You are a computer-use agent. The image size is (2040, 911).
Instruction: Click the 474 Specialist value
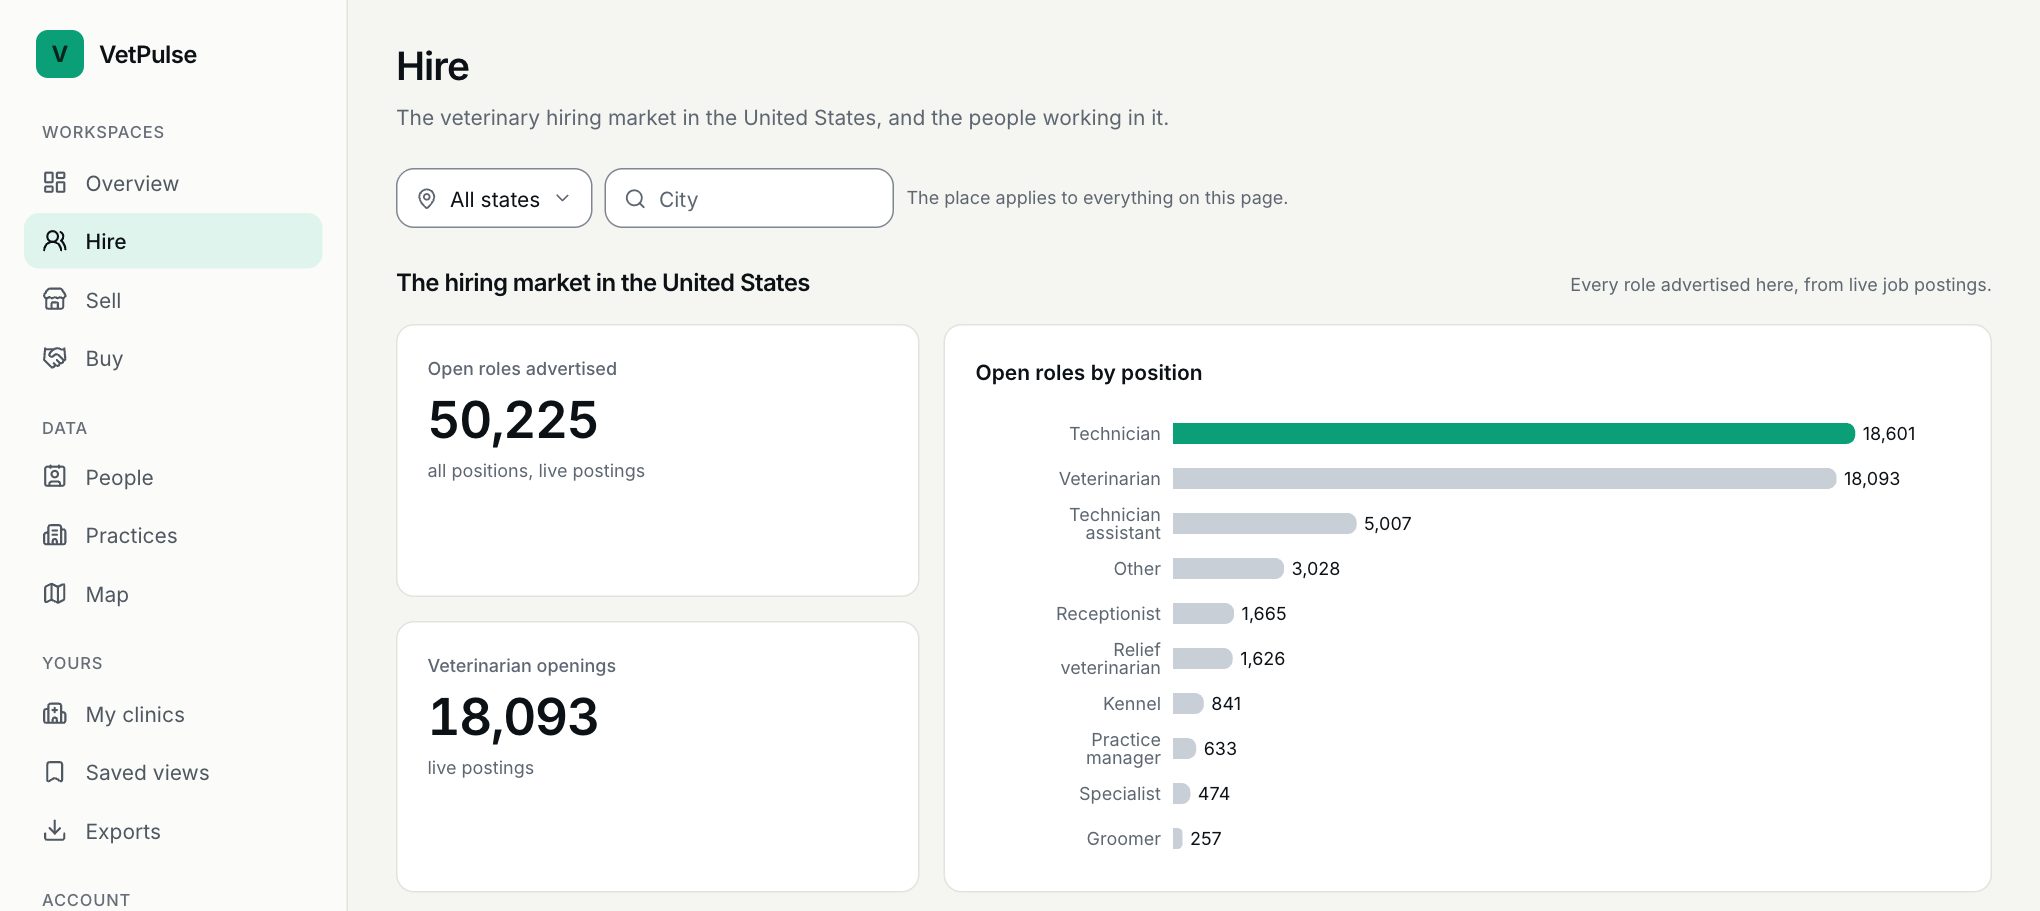point(1214,793)
